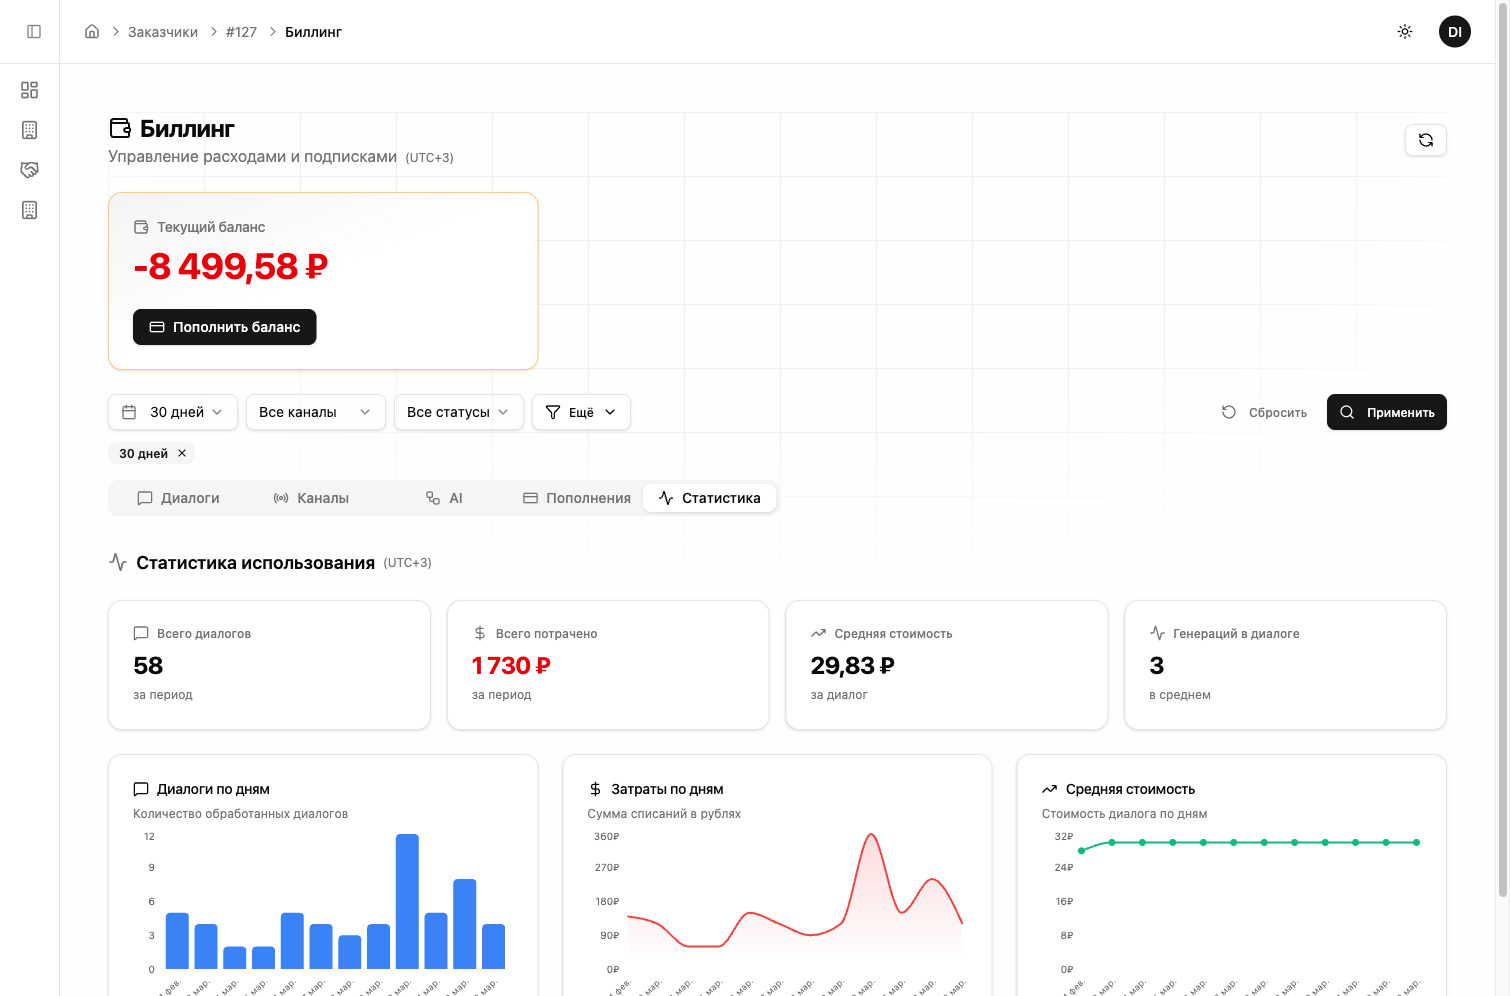Image resolution: width=1510 pixels, height=996 pixels.
Task: Select the Пополнения tab
Action: (x=577, y=498)
